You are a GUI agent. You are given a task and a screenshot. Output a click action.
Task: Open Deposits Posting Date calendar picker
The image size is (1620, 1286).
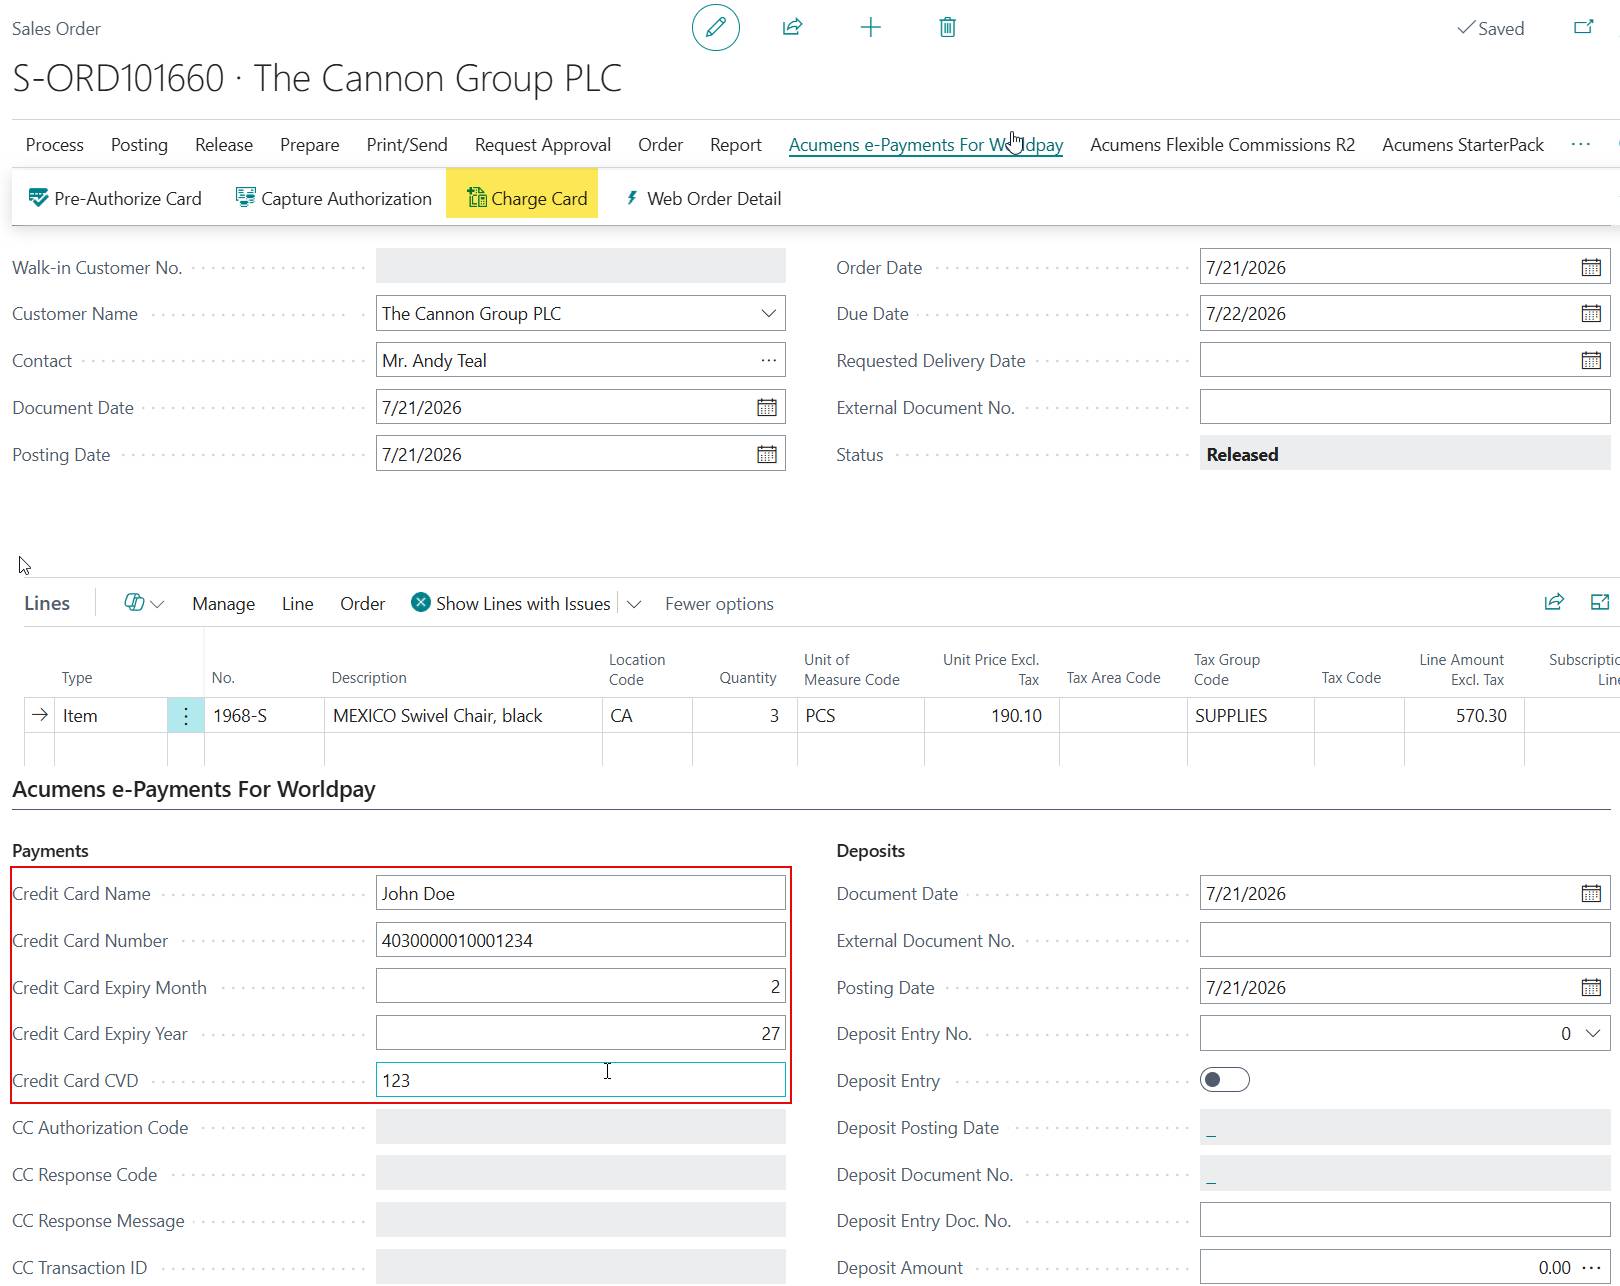coord(1591,988)
